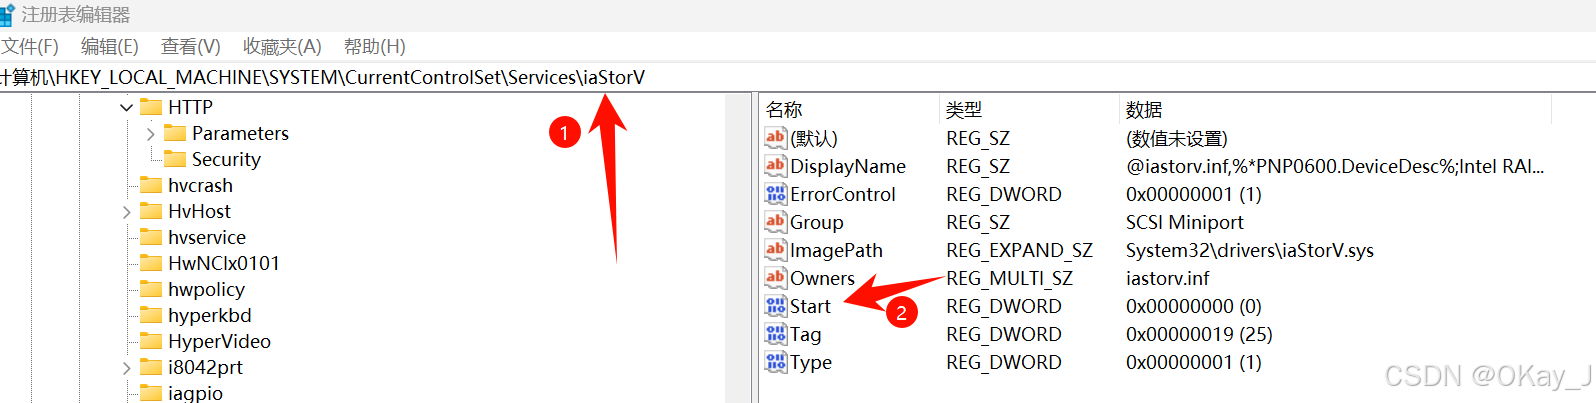1596x403 pixels.
Task: Collapse the HTTP tree node
Action: pos(126,107)
